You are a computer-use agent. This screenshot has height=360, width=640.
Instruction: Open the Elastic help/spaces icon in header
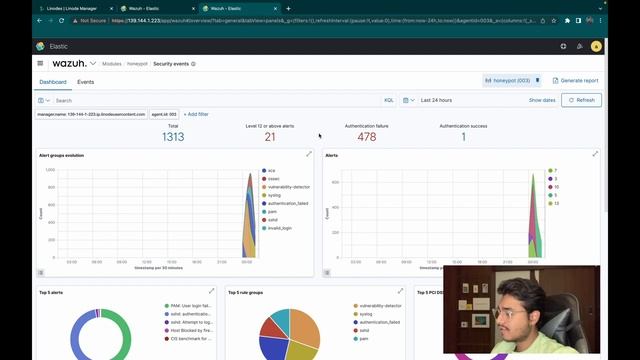[x=563, y=47]
